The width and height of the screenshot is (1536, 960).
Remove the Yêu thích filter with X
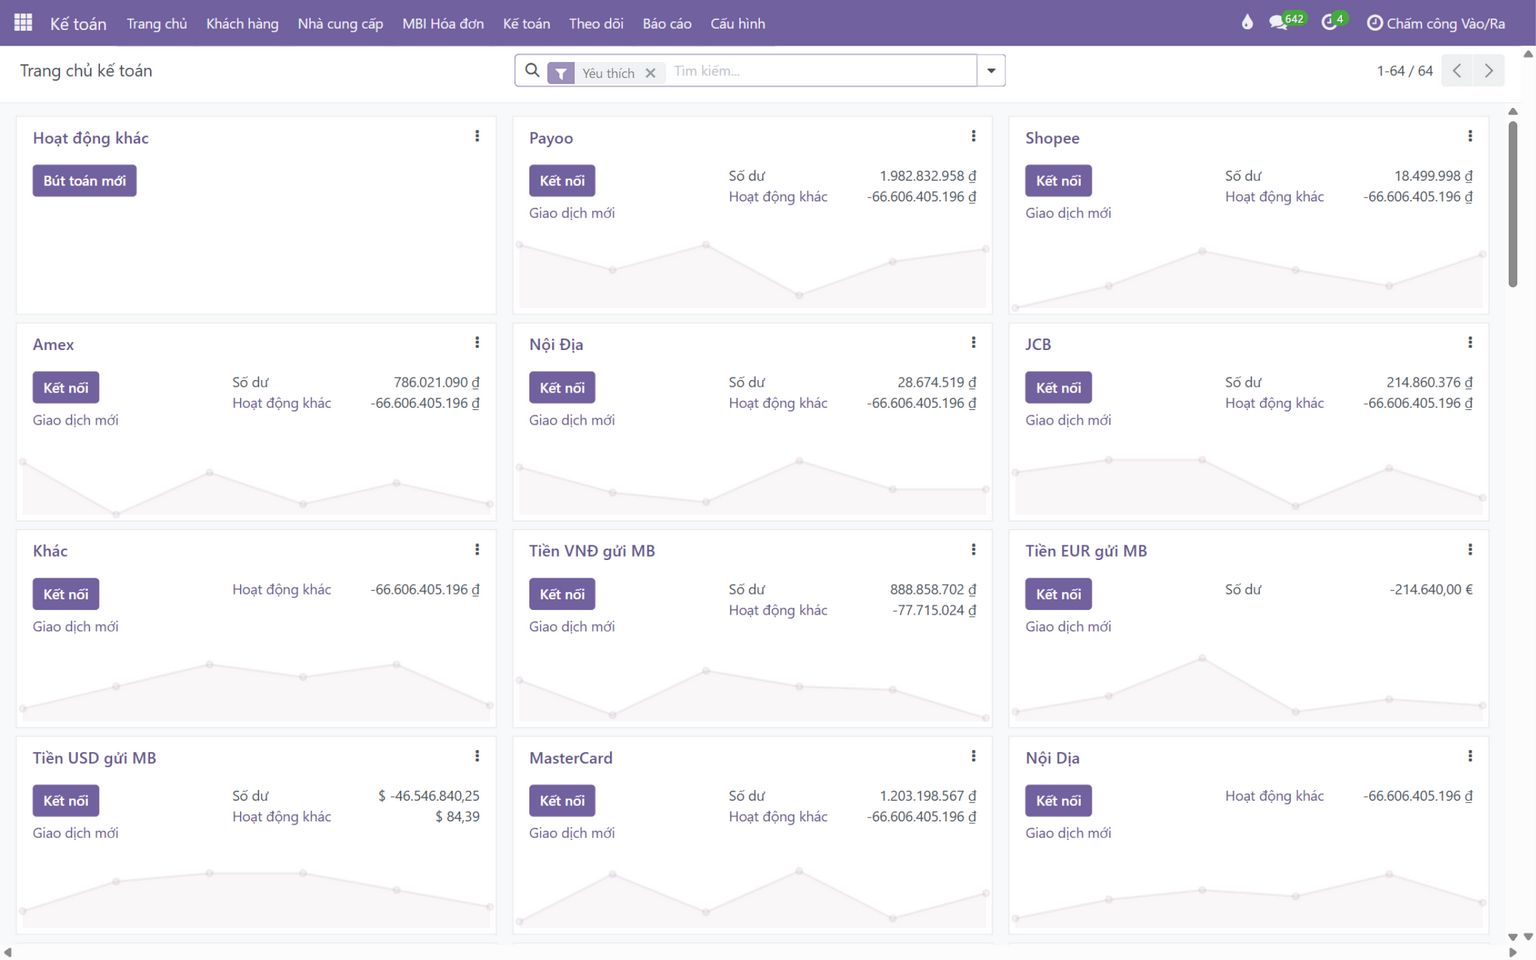point(650,73)
